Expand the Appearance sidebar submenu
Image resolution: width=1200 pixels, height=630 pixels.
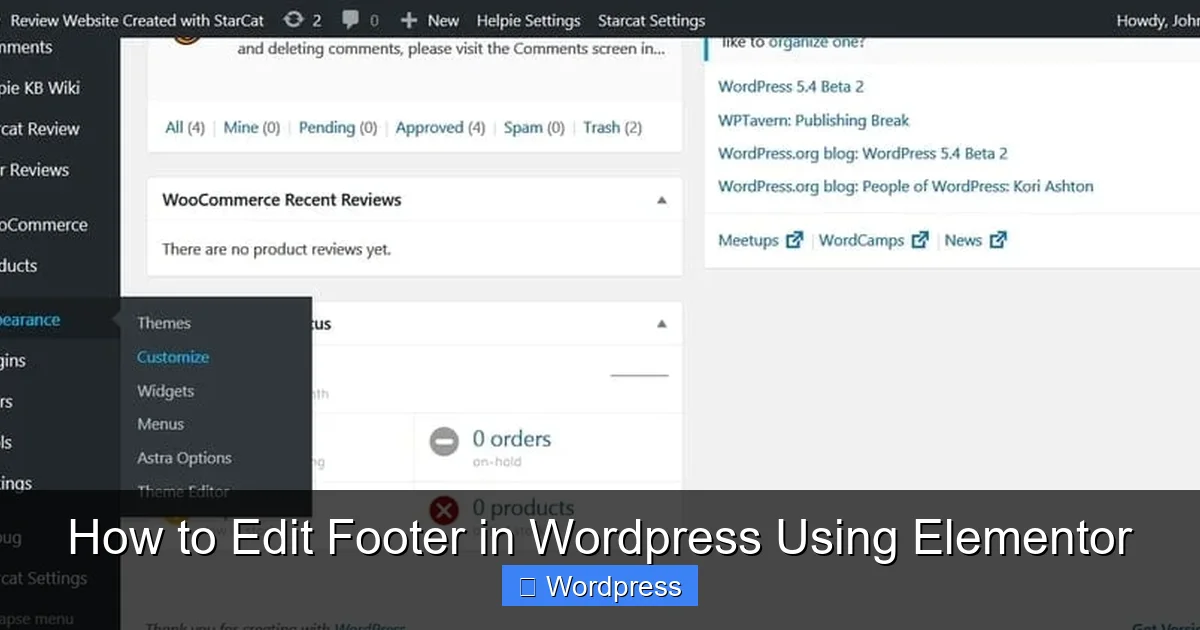pyautogui.click(x=30, y=319)
